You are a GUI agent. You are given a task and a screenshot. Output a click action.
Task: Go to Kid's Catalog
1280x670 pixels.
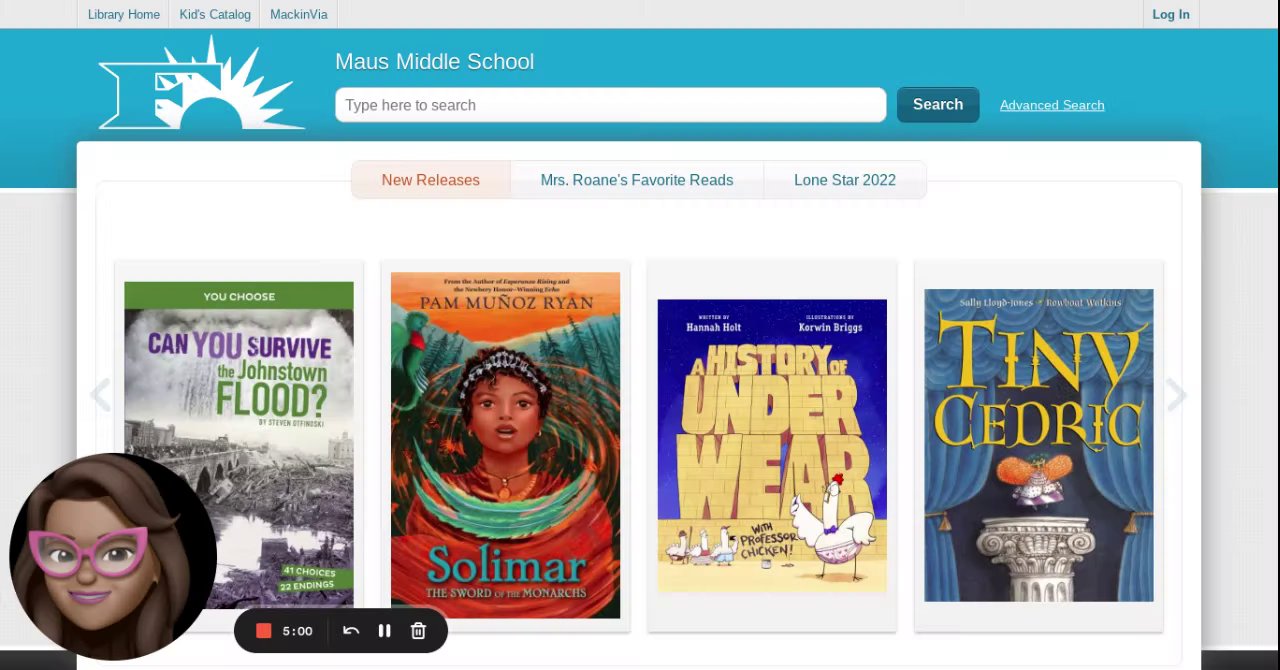point(215,14)
